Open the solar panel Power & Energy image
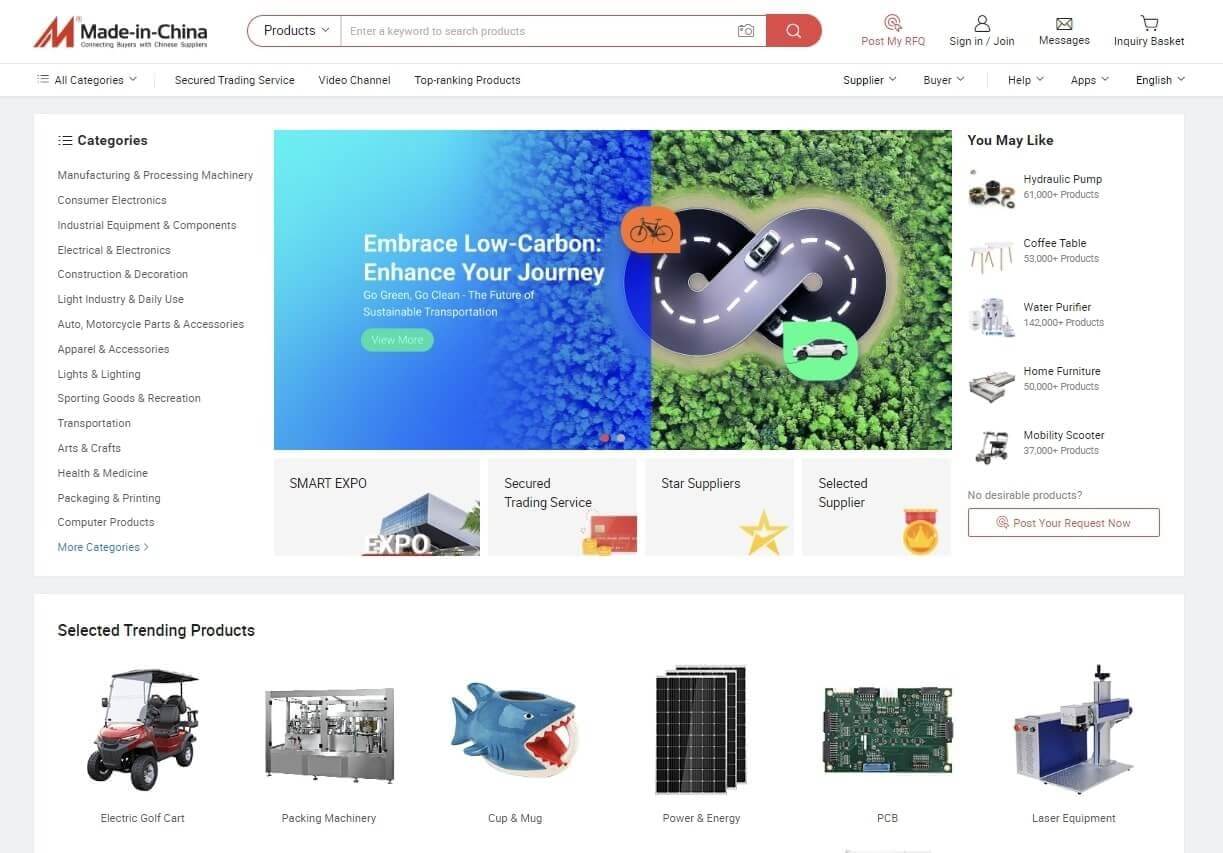This screenshot has height=853, width=1223. tap(701, 730)
